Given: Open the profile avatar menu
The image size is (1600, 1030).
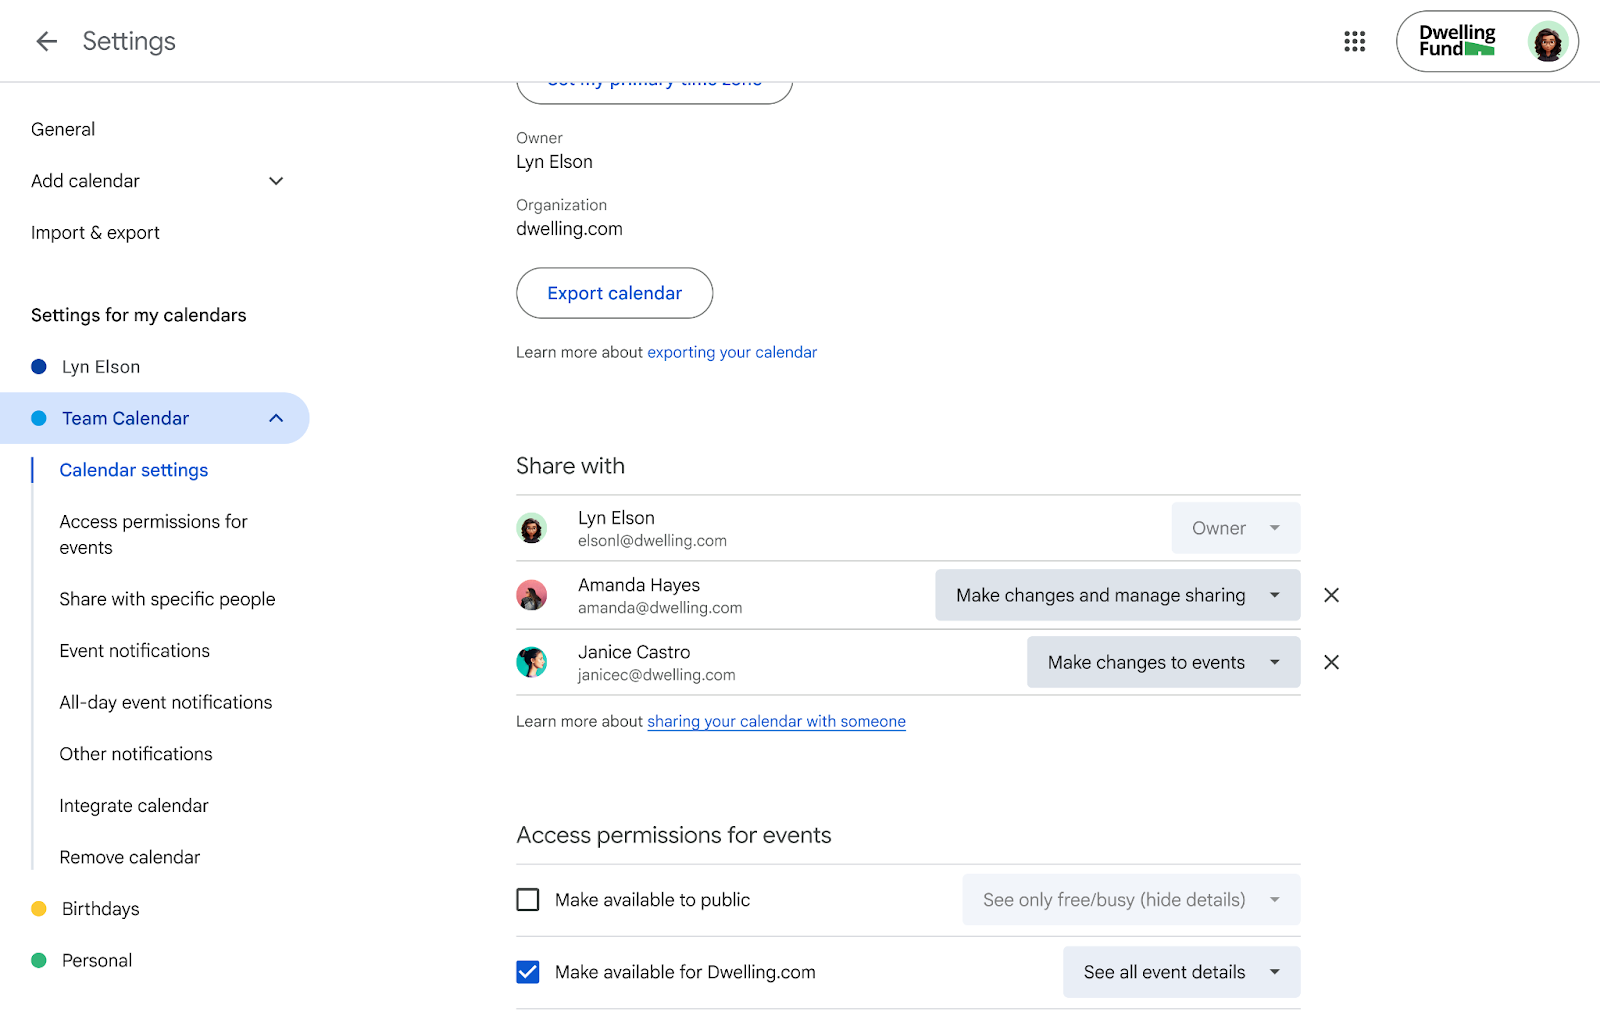Looking at the screenshot, I should coord(1547,41).
